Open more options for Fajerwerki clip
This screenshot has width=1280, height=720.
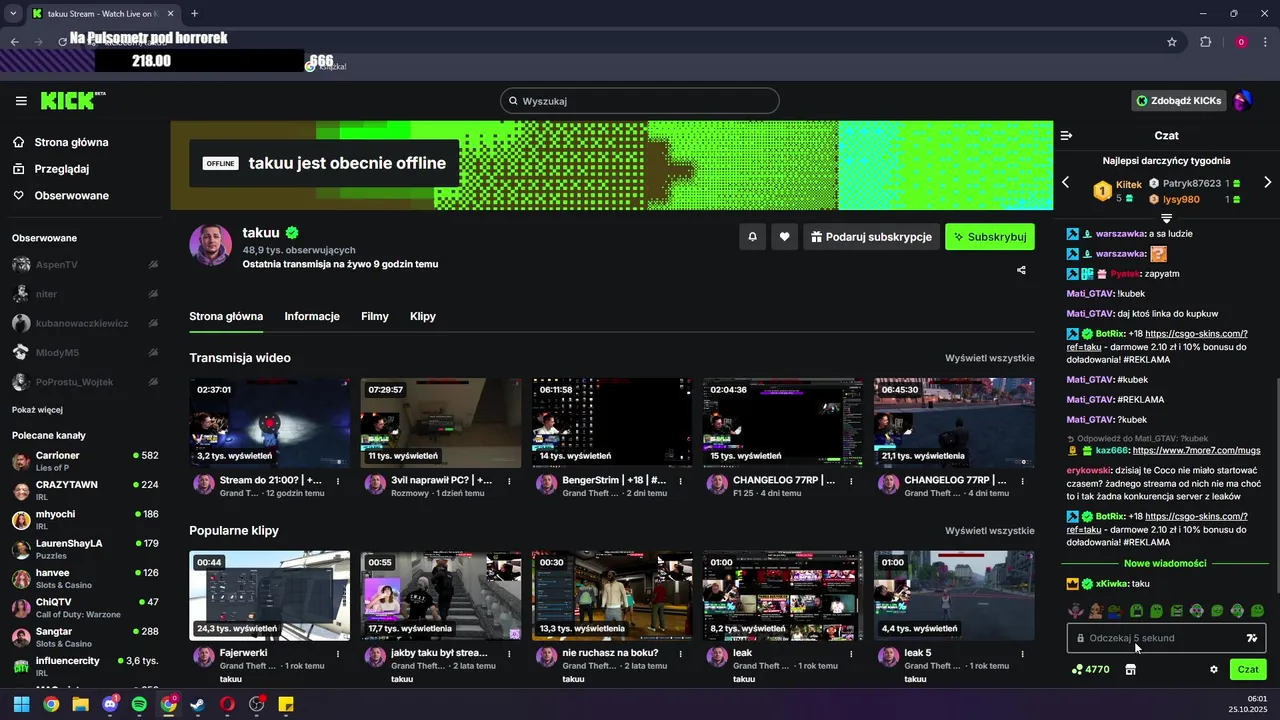[x=338, y=654]
